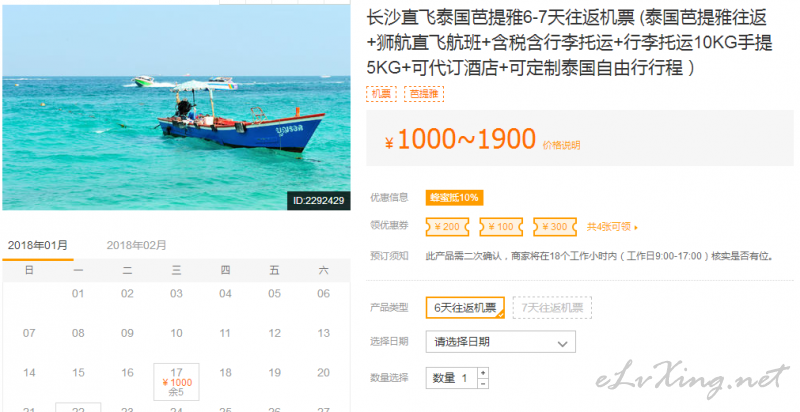Claim the ¥200 coupon ticket
This screenshot has height=412, width=800.
tap(447, 227)
